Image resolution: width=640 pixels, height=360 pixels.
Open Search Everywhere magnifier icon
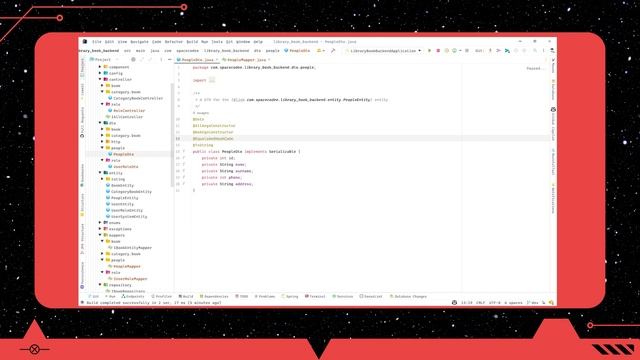tap(535, 51)
